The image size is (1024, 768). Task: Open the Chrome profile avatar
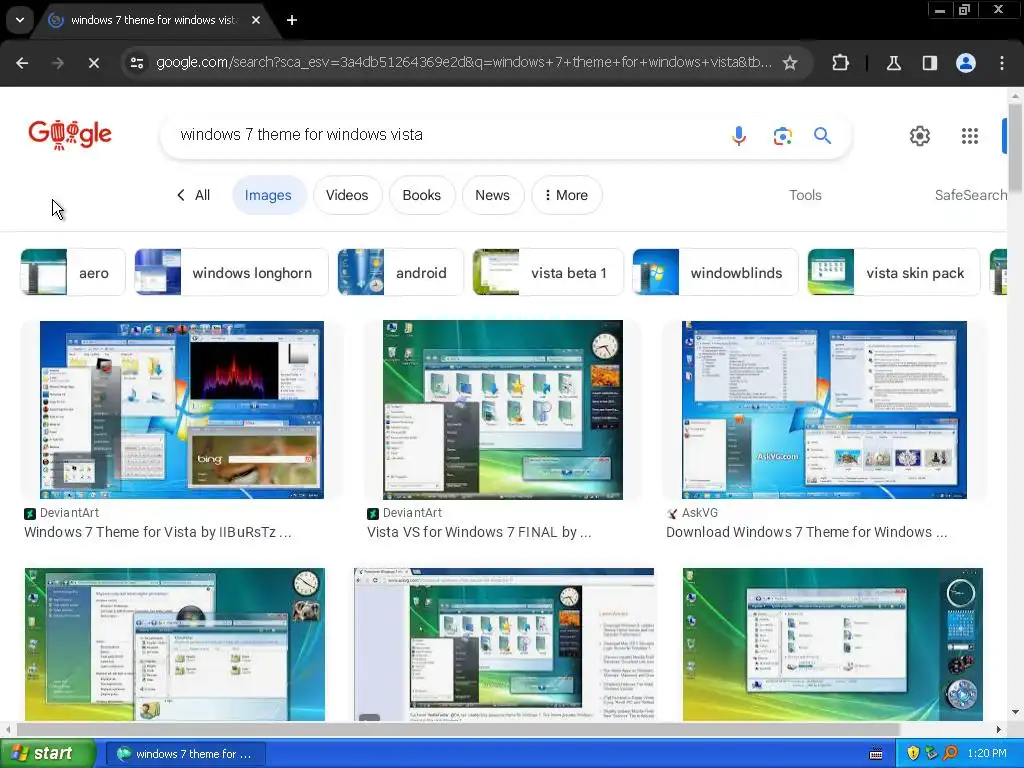pos(965,63)
